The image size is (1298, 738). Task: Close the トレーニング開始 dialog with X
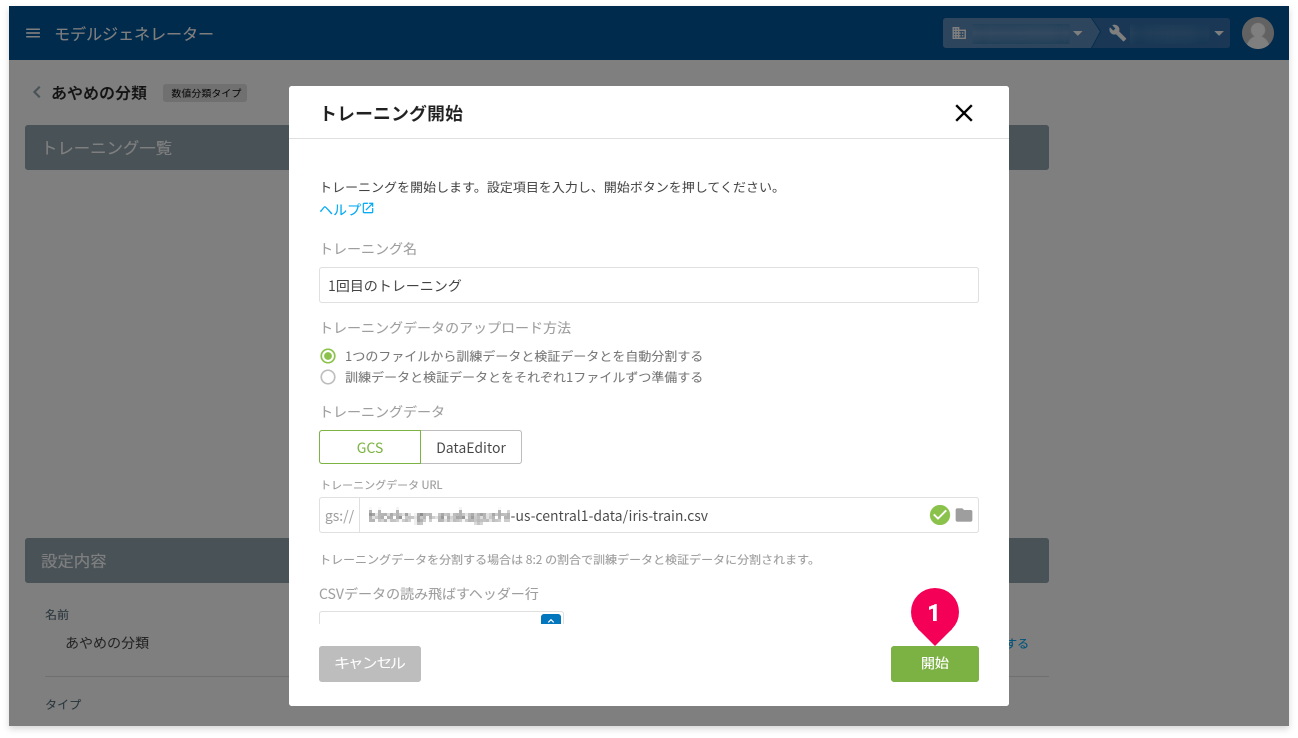click(x=963, y=113)
